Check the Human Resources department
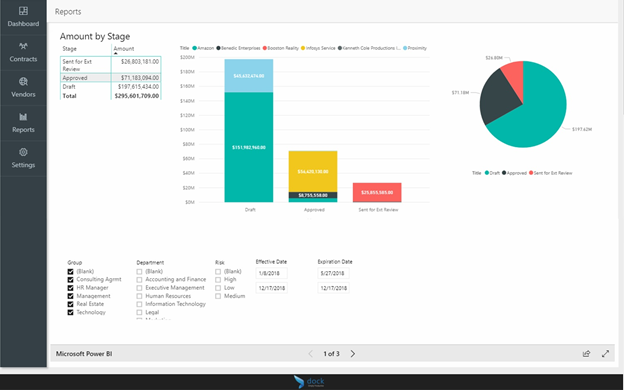 pyautogui.click(x=139, y=296)
